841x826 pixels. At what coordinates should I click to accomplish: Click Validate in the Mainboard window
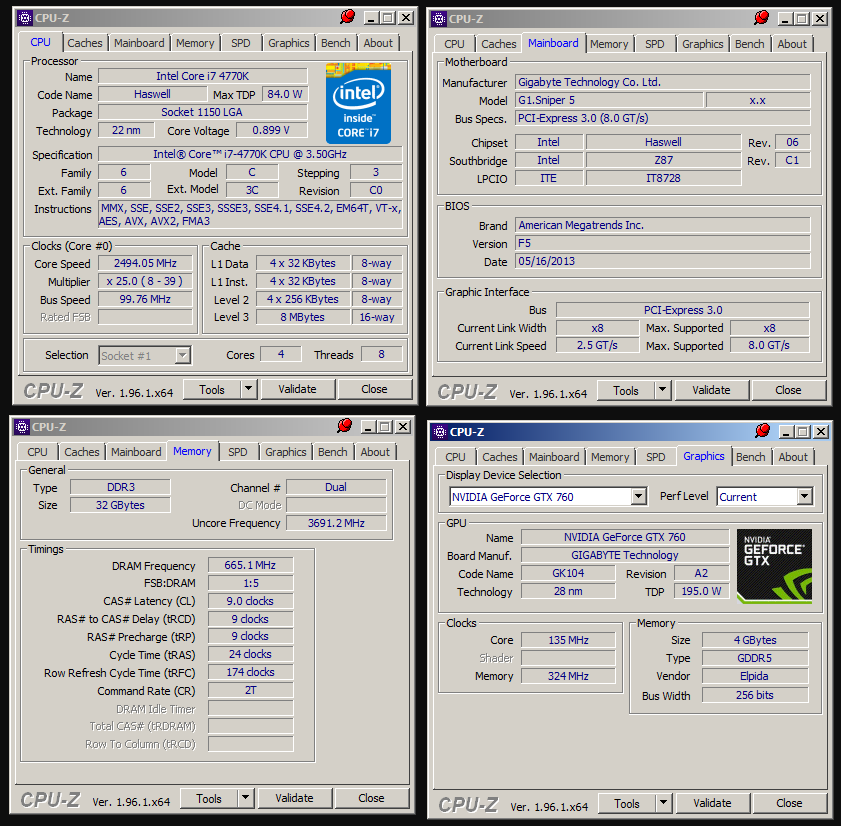tap(711, 390)
